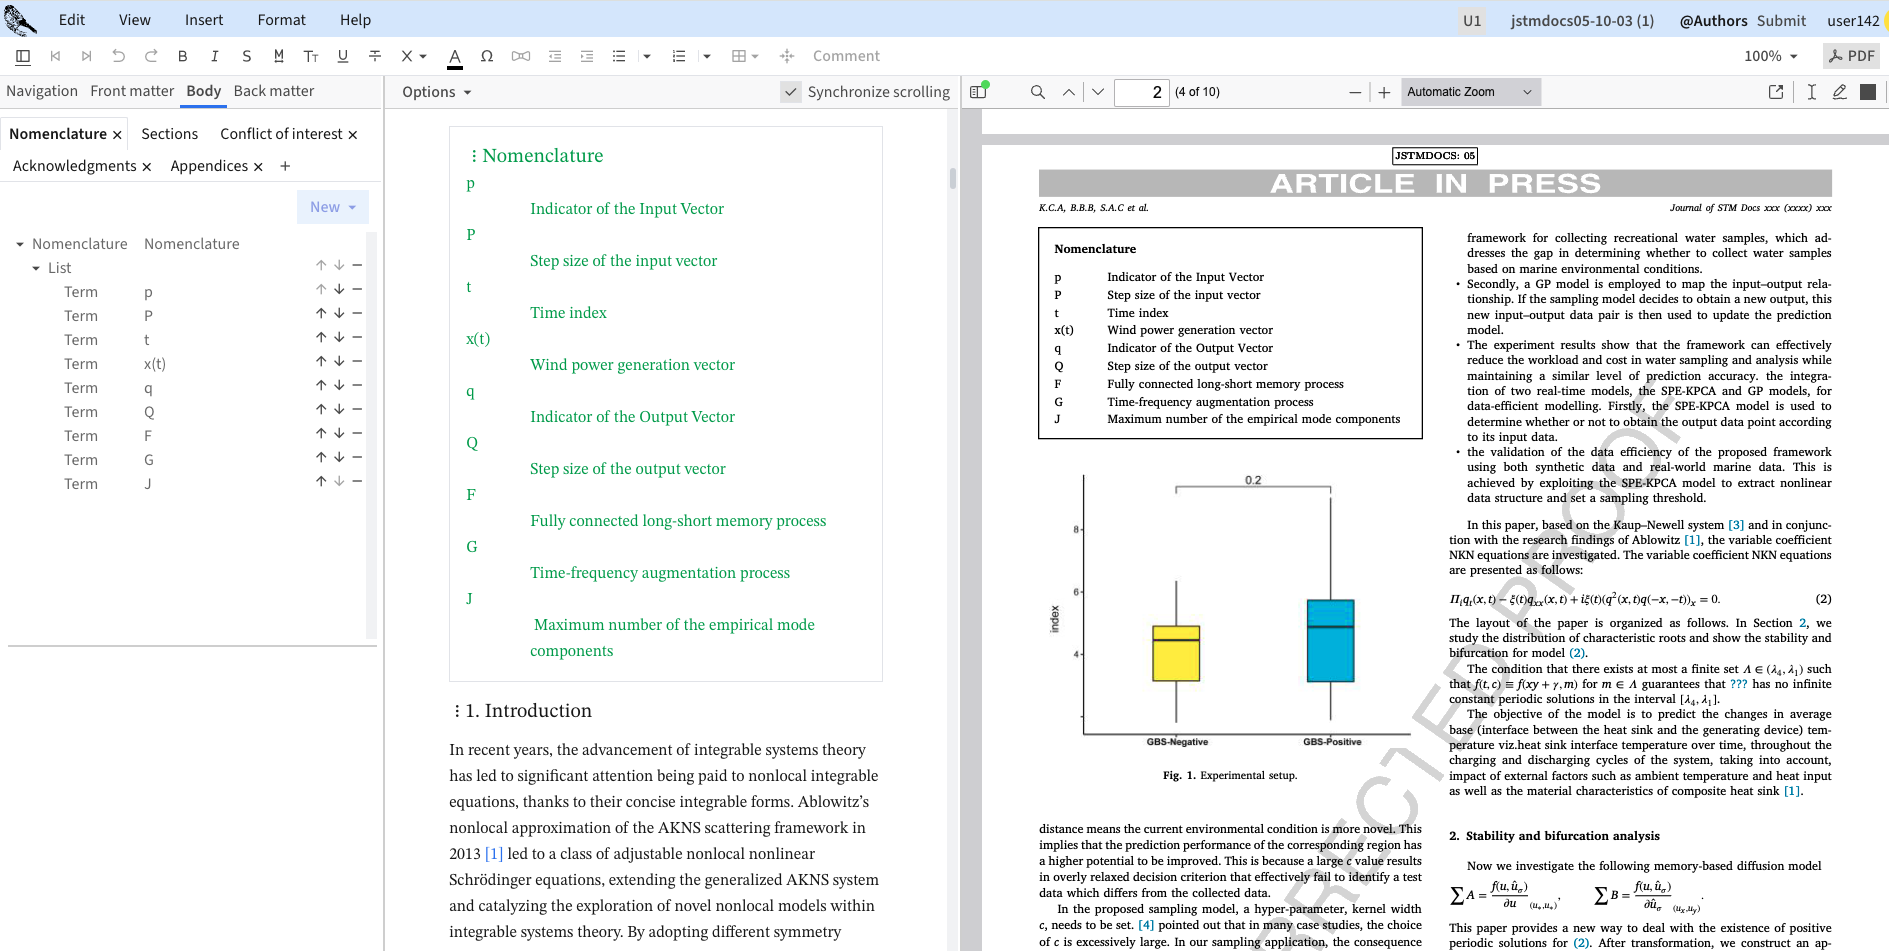Collapse the List tree node
Viewport: 1889px width, 951px height.
pyautogui.click(x=36, y=268)
